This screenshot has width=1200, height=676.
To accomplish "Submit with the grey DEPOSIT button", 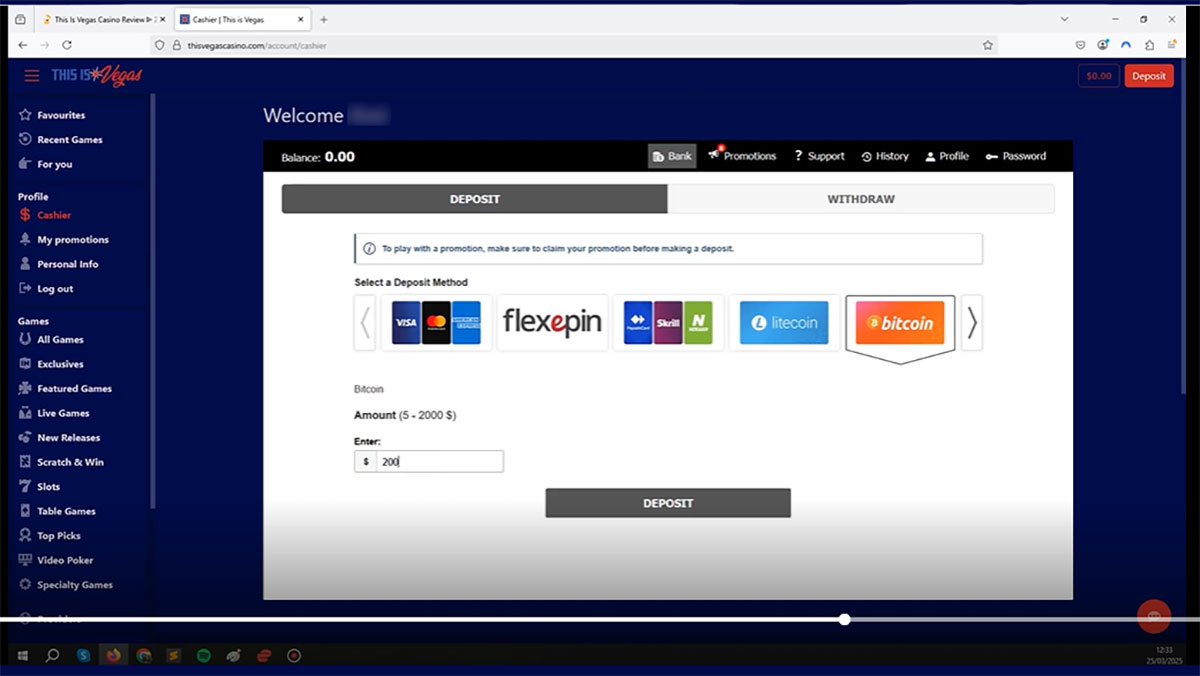I will (668, 503).
